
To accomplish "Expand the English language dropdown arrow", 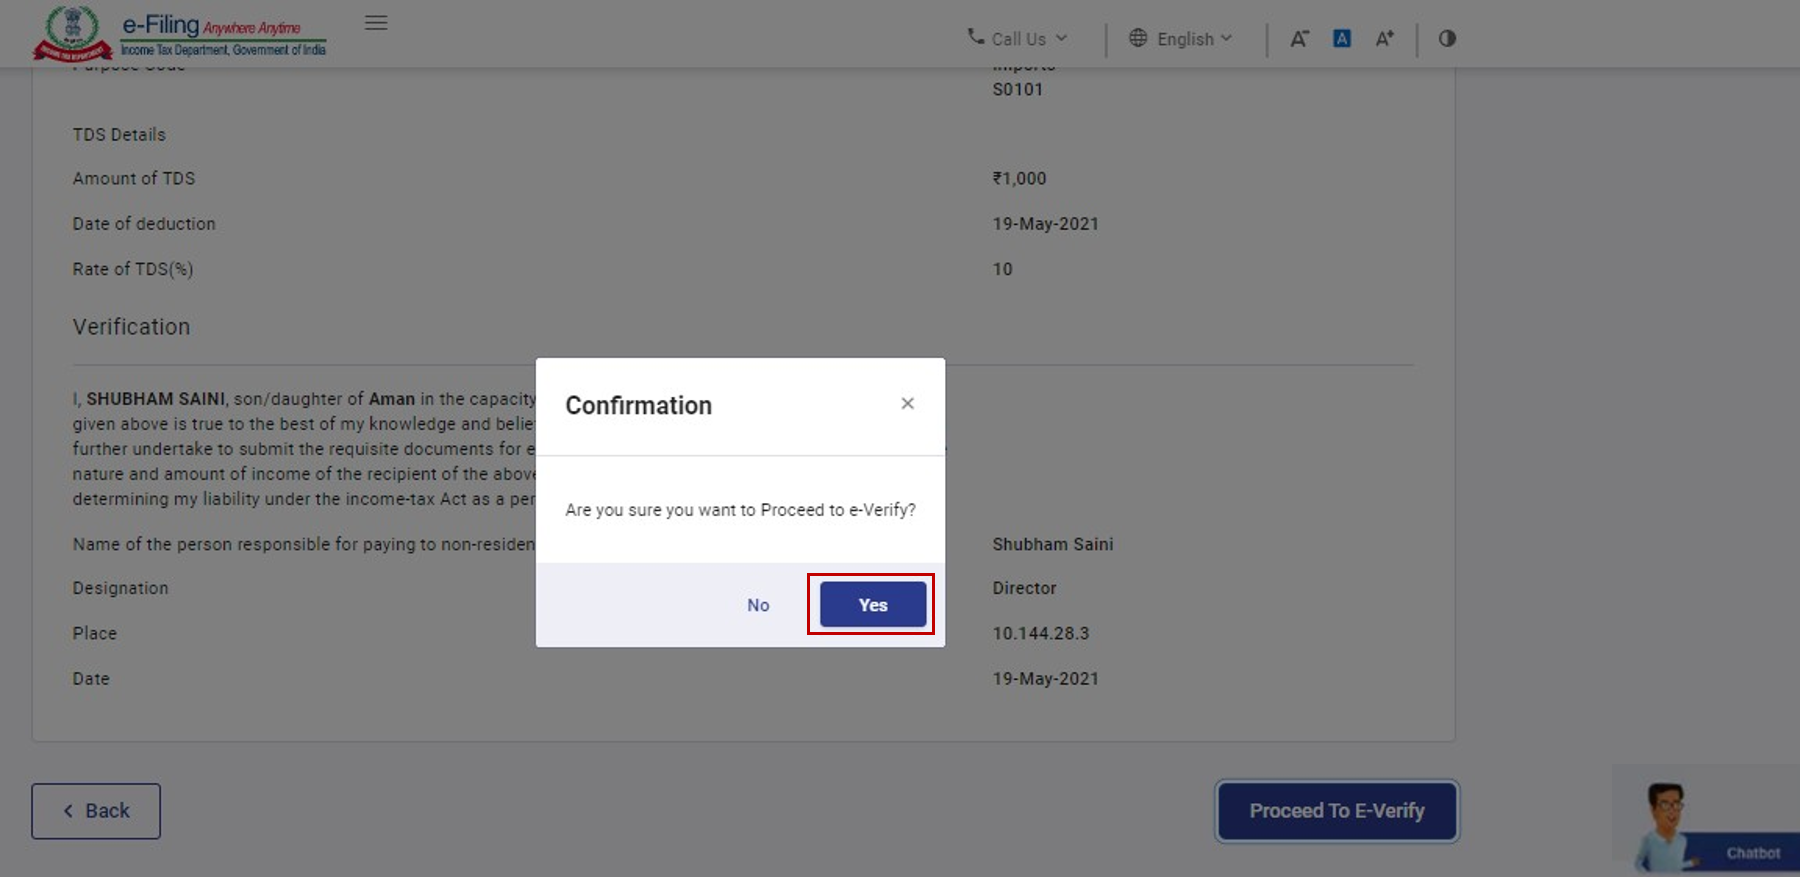I will point(1227,38).
